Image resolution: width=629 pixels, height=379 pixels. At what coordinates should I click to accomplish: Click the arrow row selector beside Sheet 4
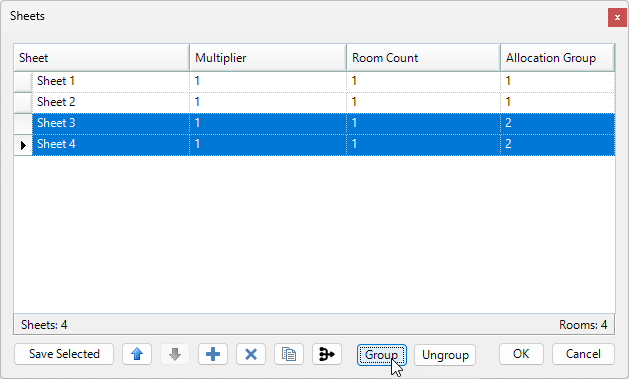click(x=23, y=144)
